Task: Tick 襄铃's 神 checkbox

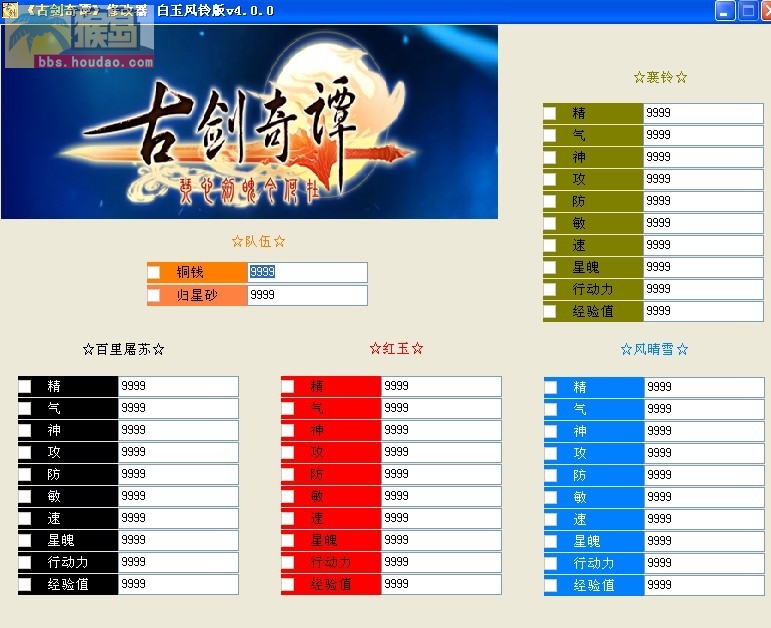Action: point(550,157)
